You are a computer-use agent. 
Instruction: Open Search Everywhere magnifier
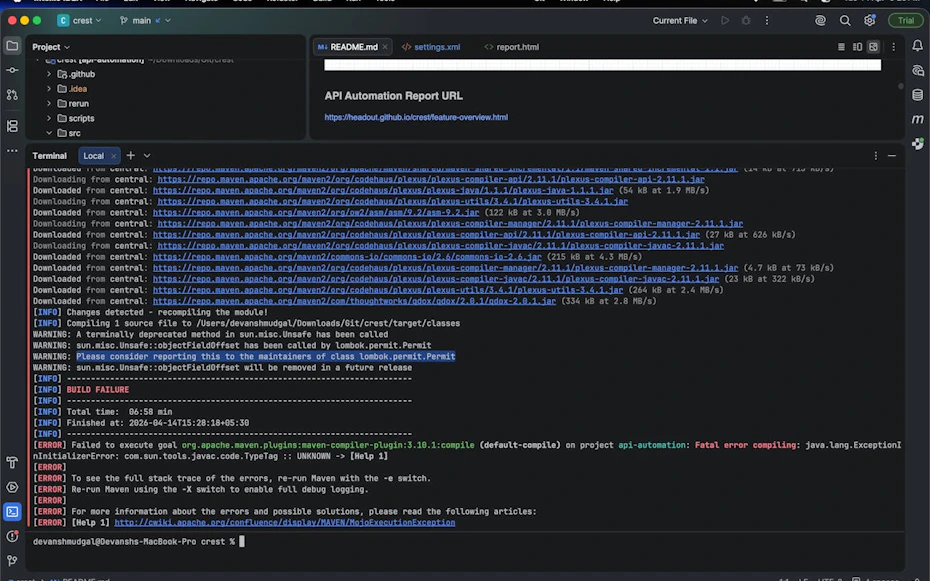coord(845,20)
